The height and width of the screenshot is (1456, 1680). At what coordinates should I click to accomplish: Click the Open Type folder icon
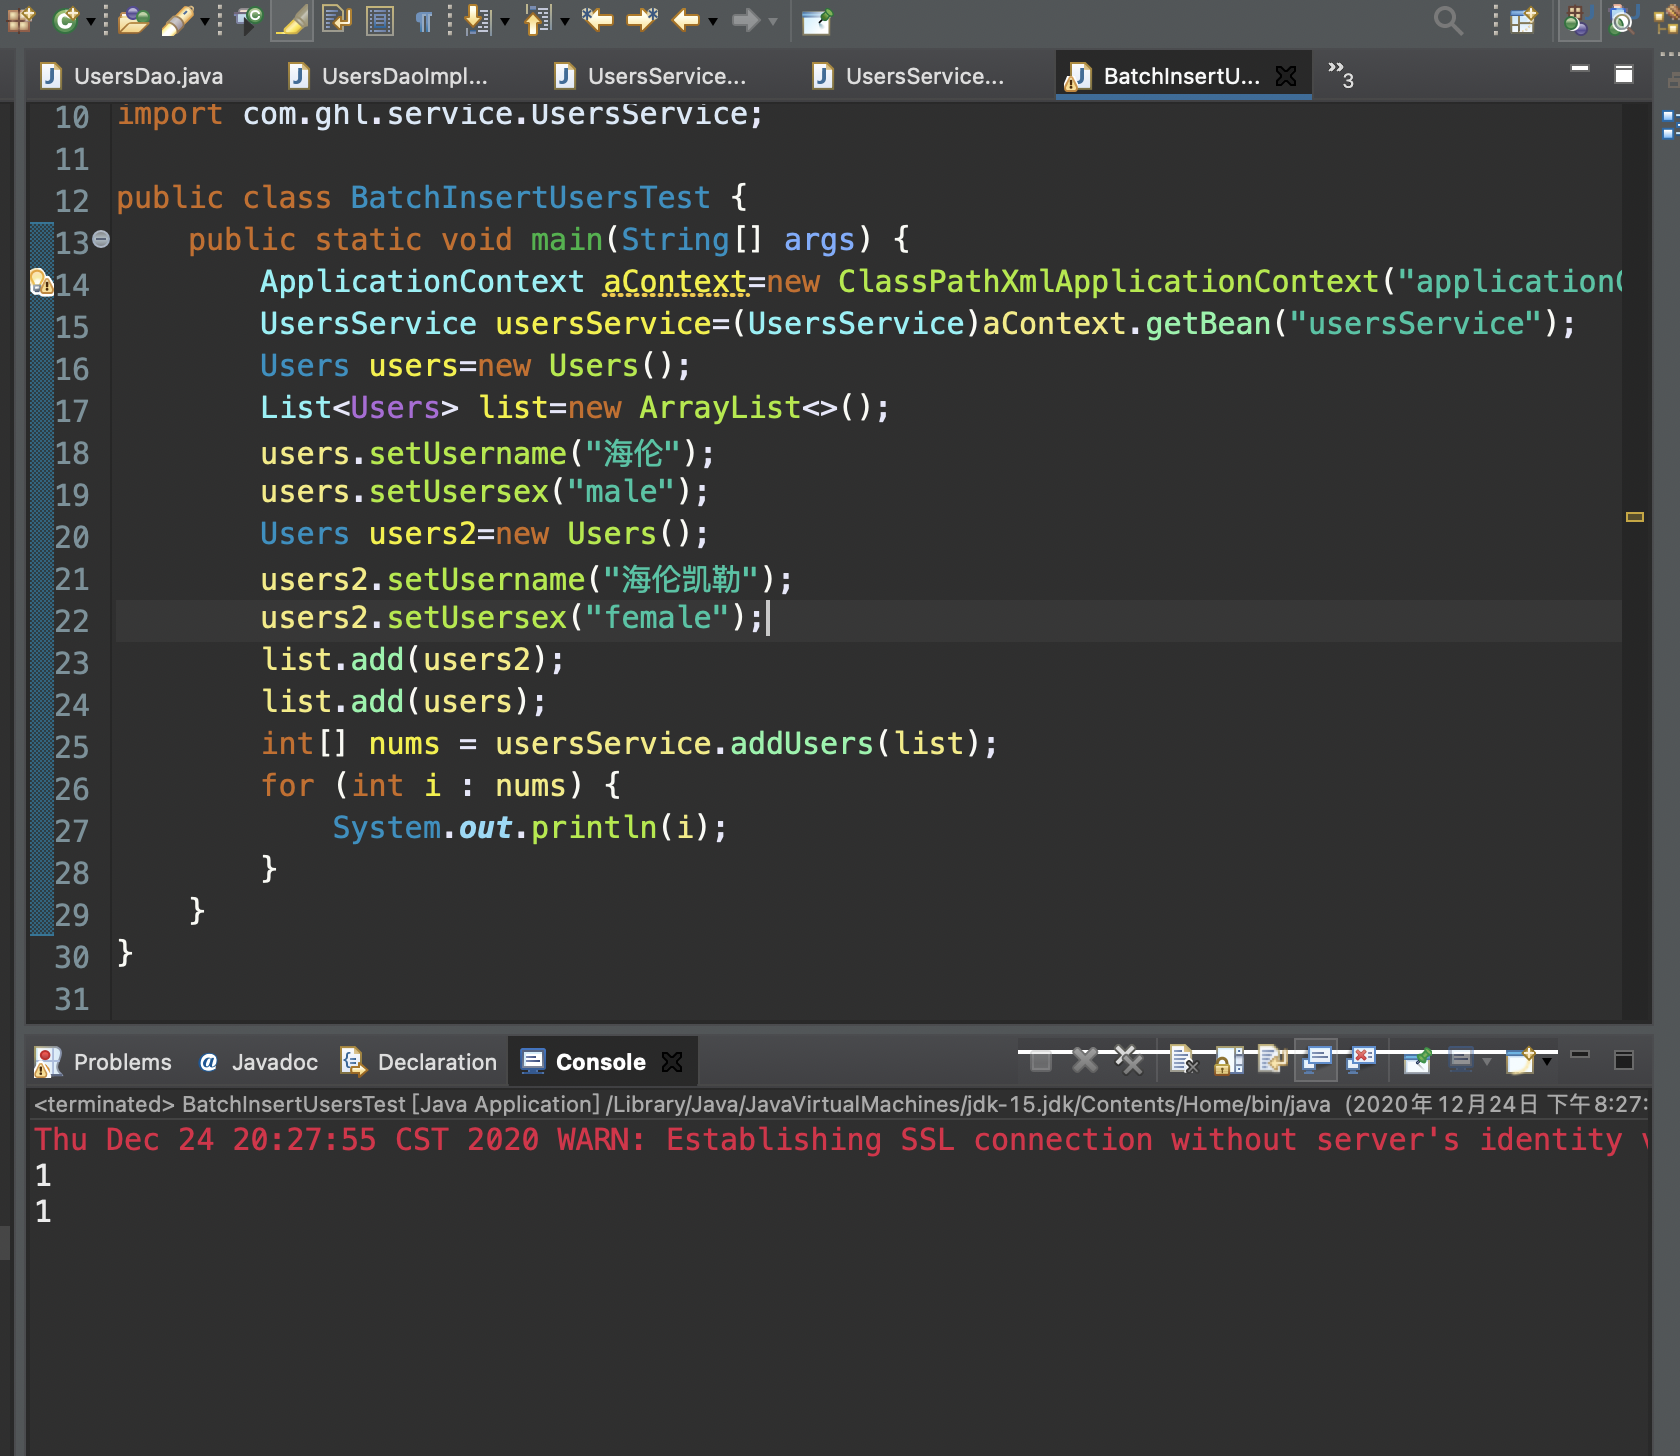point(133,20)
